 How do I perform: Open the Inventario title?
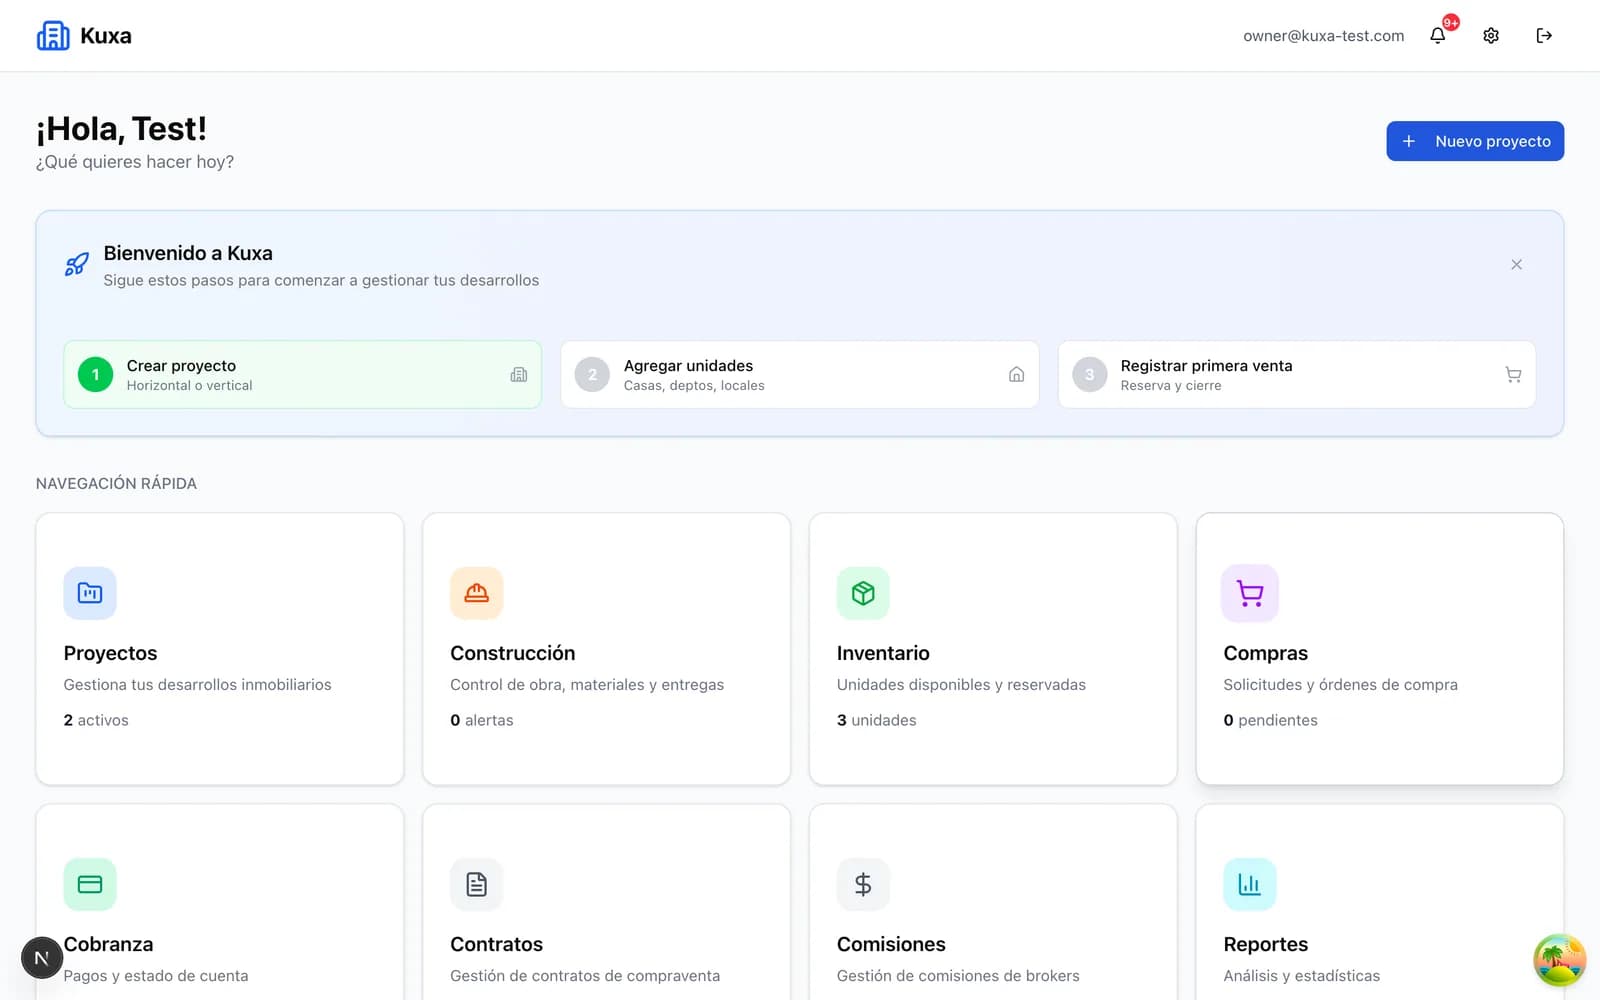[x=883, y=653]
